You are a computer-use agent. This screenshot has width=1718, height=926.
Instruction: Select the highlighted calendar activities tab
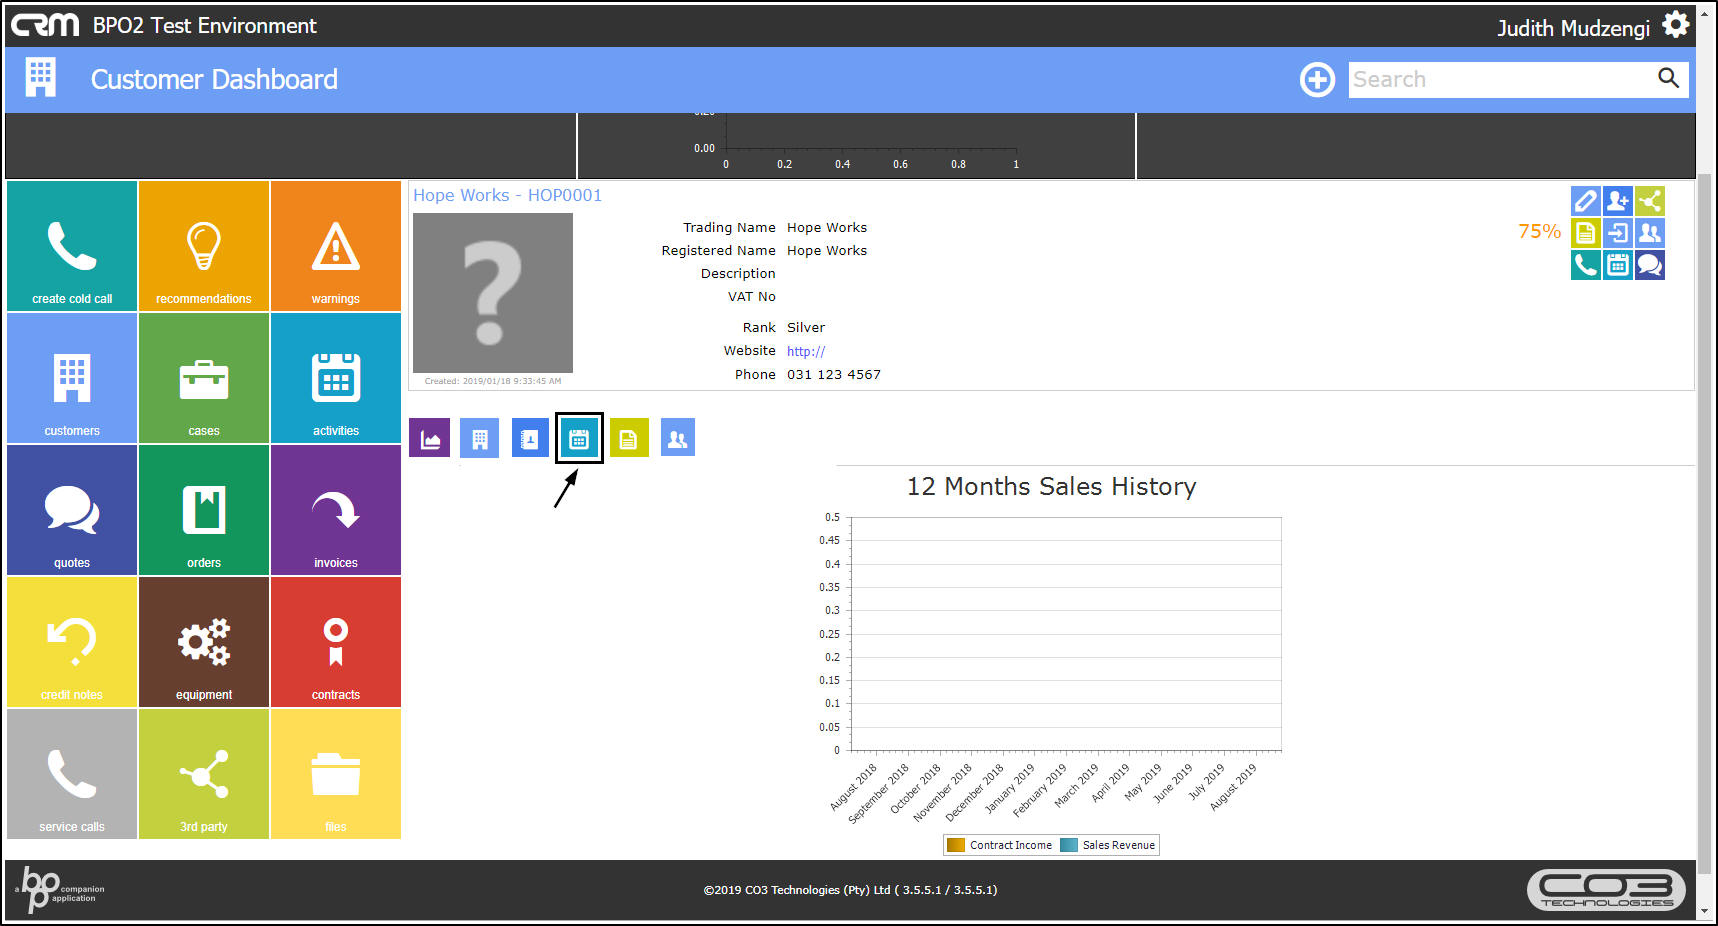(579, 438)
